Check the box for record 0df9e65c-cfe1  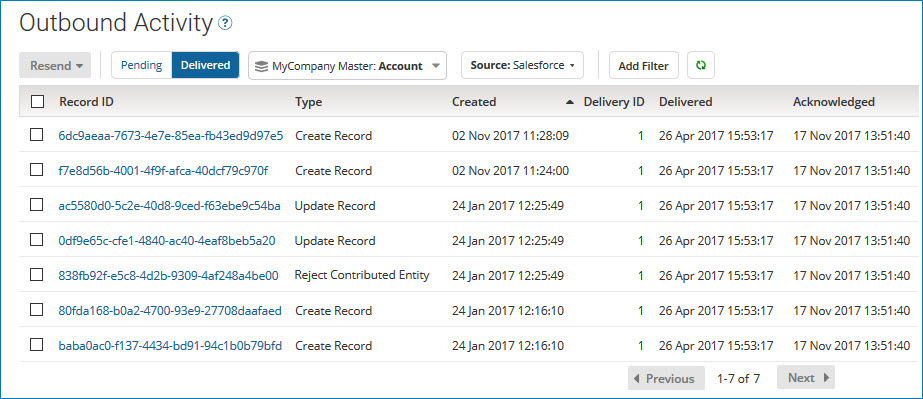[x=36, y=240]
